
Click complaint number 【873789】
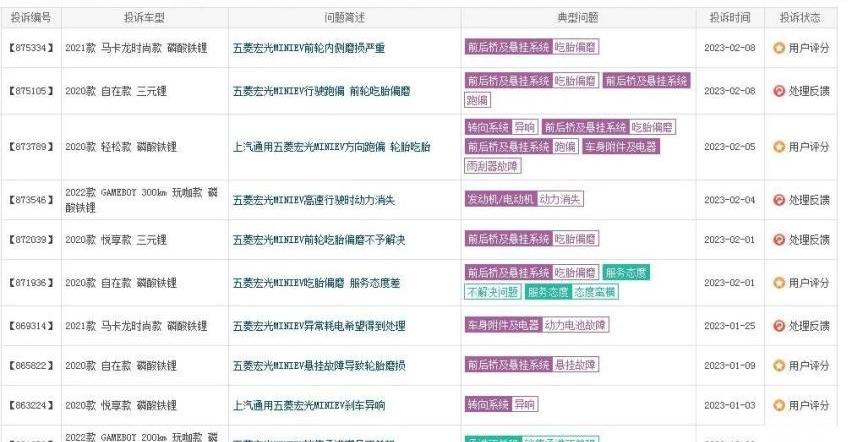[31, 147]
